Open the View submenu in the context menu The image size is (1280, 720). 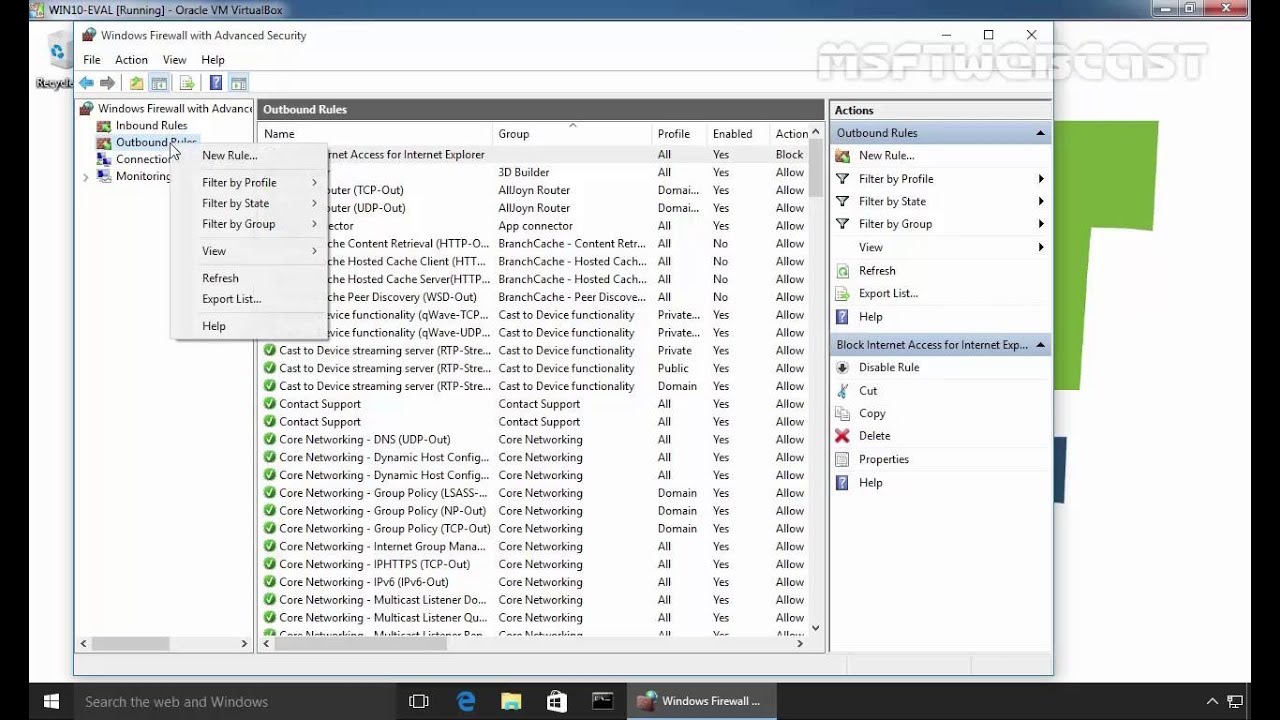click(x=250, y=251)
